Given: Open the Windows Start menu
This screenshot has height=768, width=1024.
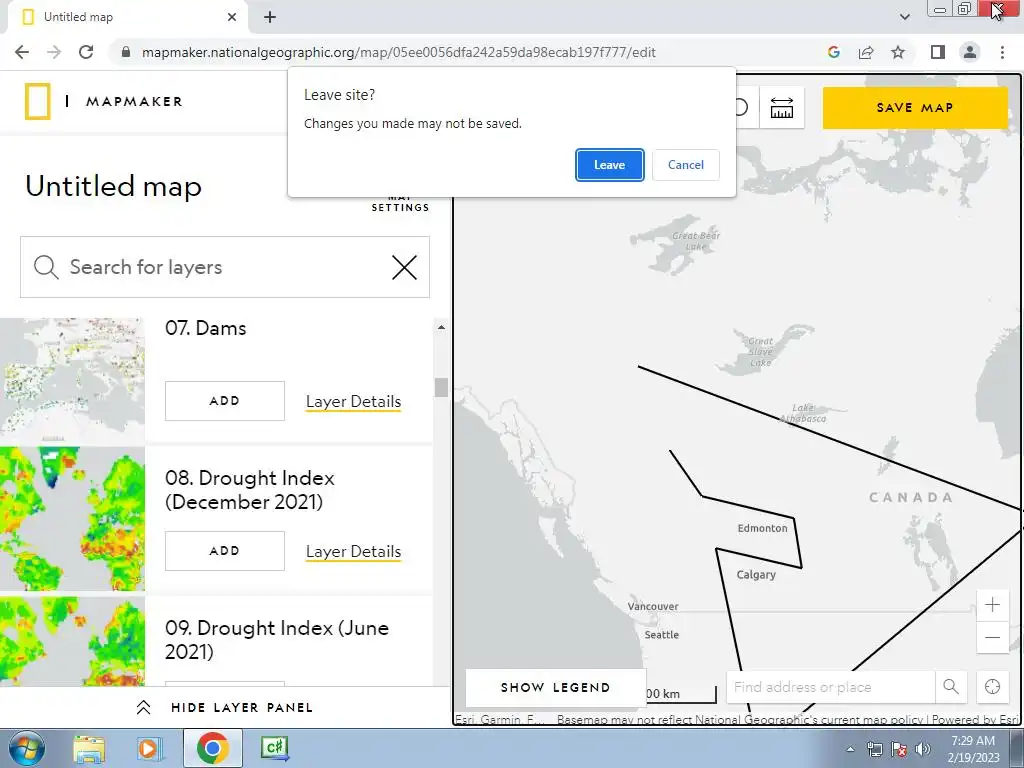Looking at the screenshot, I should tap(27, 748).
